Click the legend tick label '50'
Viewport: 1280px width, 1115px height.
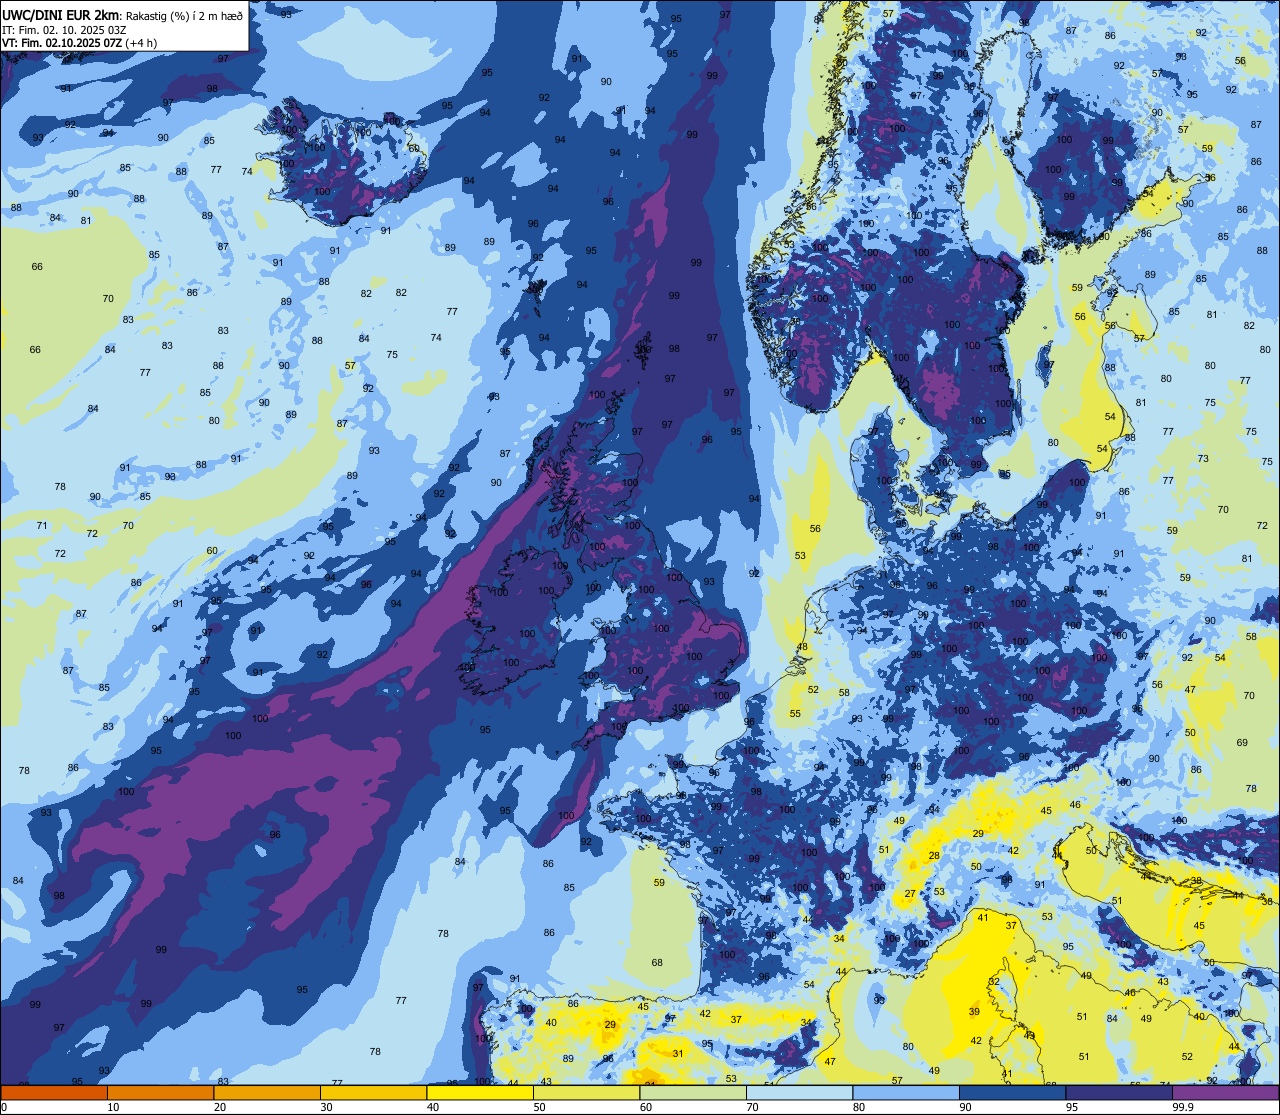coord(539,1107)
